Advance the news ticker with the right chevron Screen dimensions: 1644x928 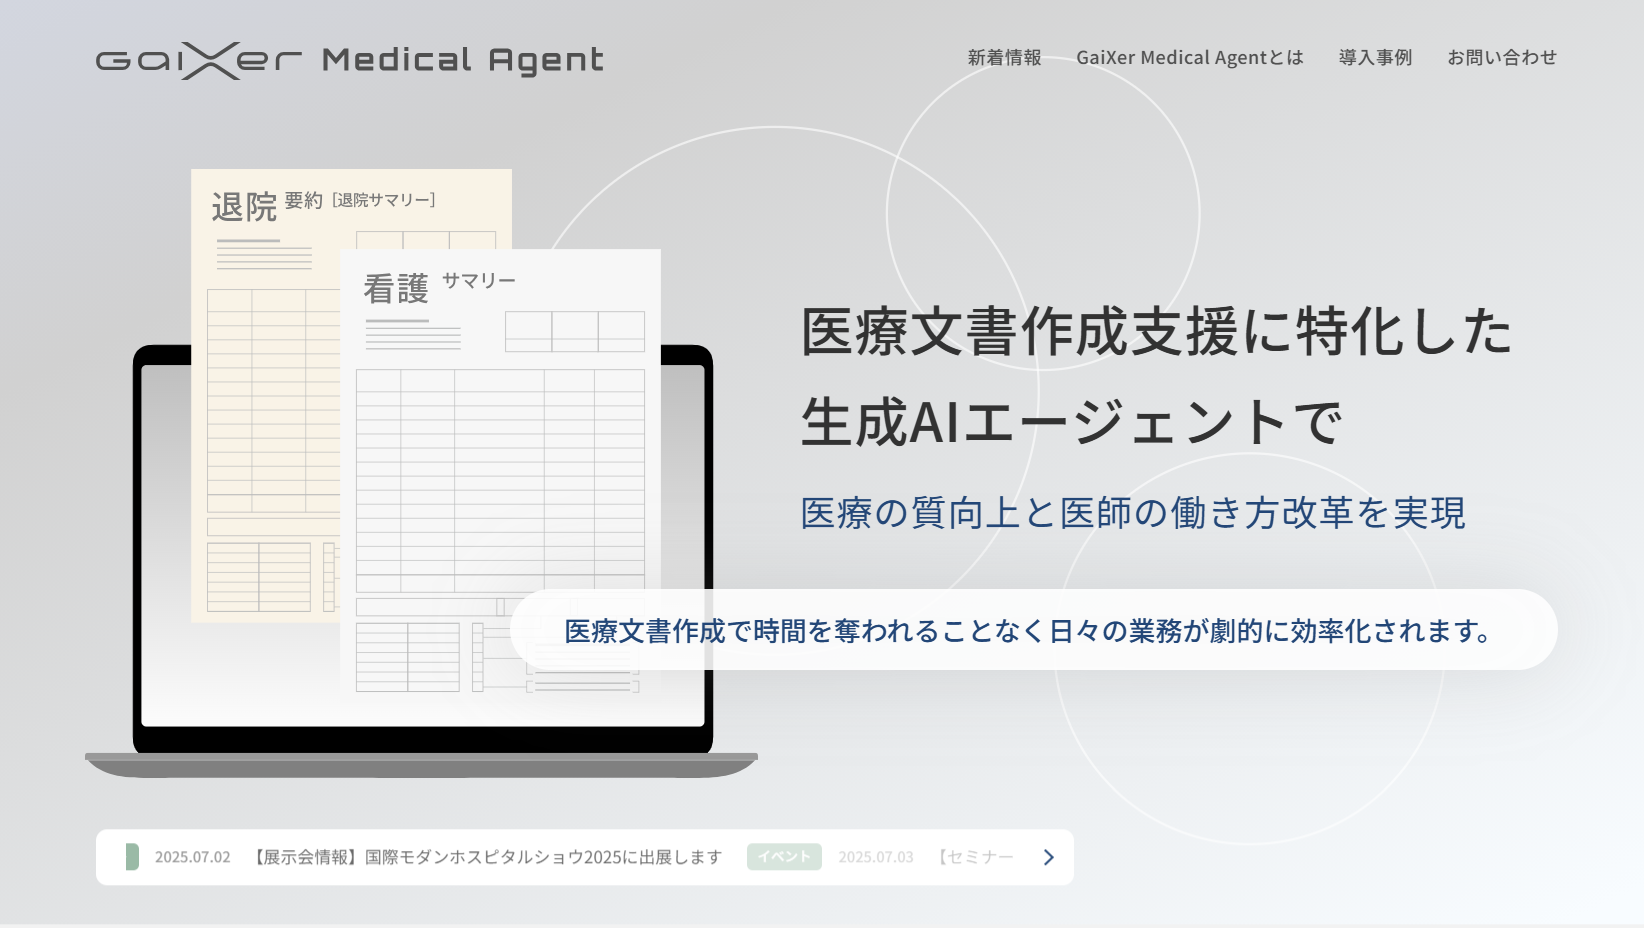coord(1048,857)
